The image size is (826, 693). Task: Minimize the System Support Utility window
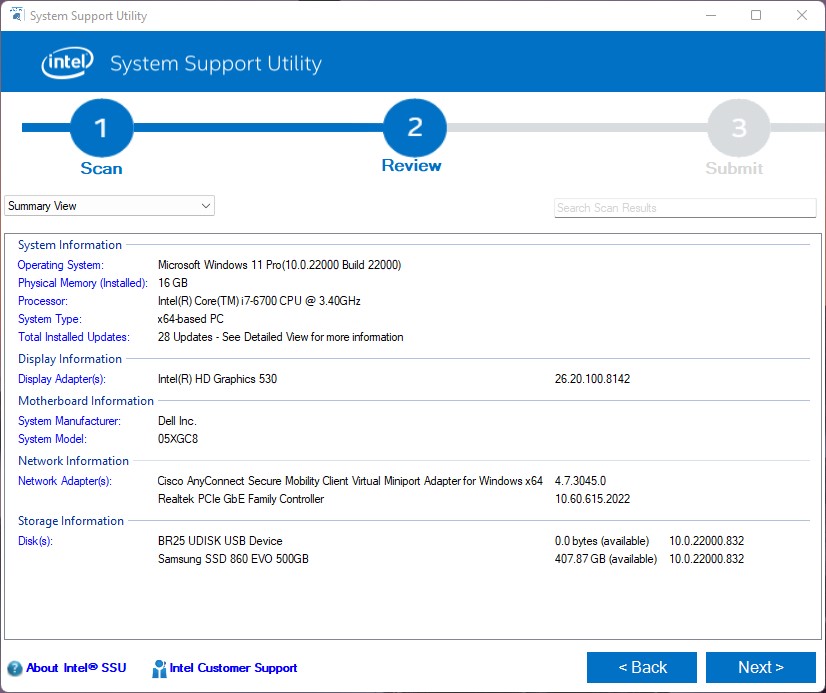710,16
